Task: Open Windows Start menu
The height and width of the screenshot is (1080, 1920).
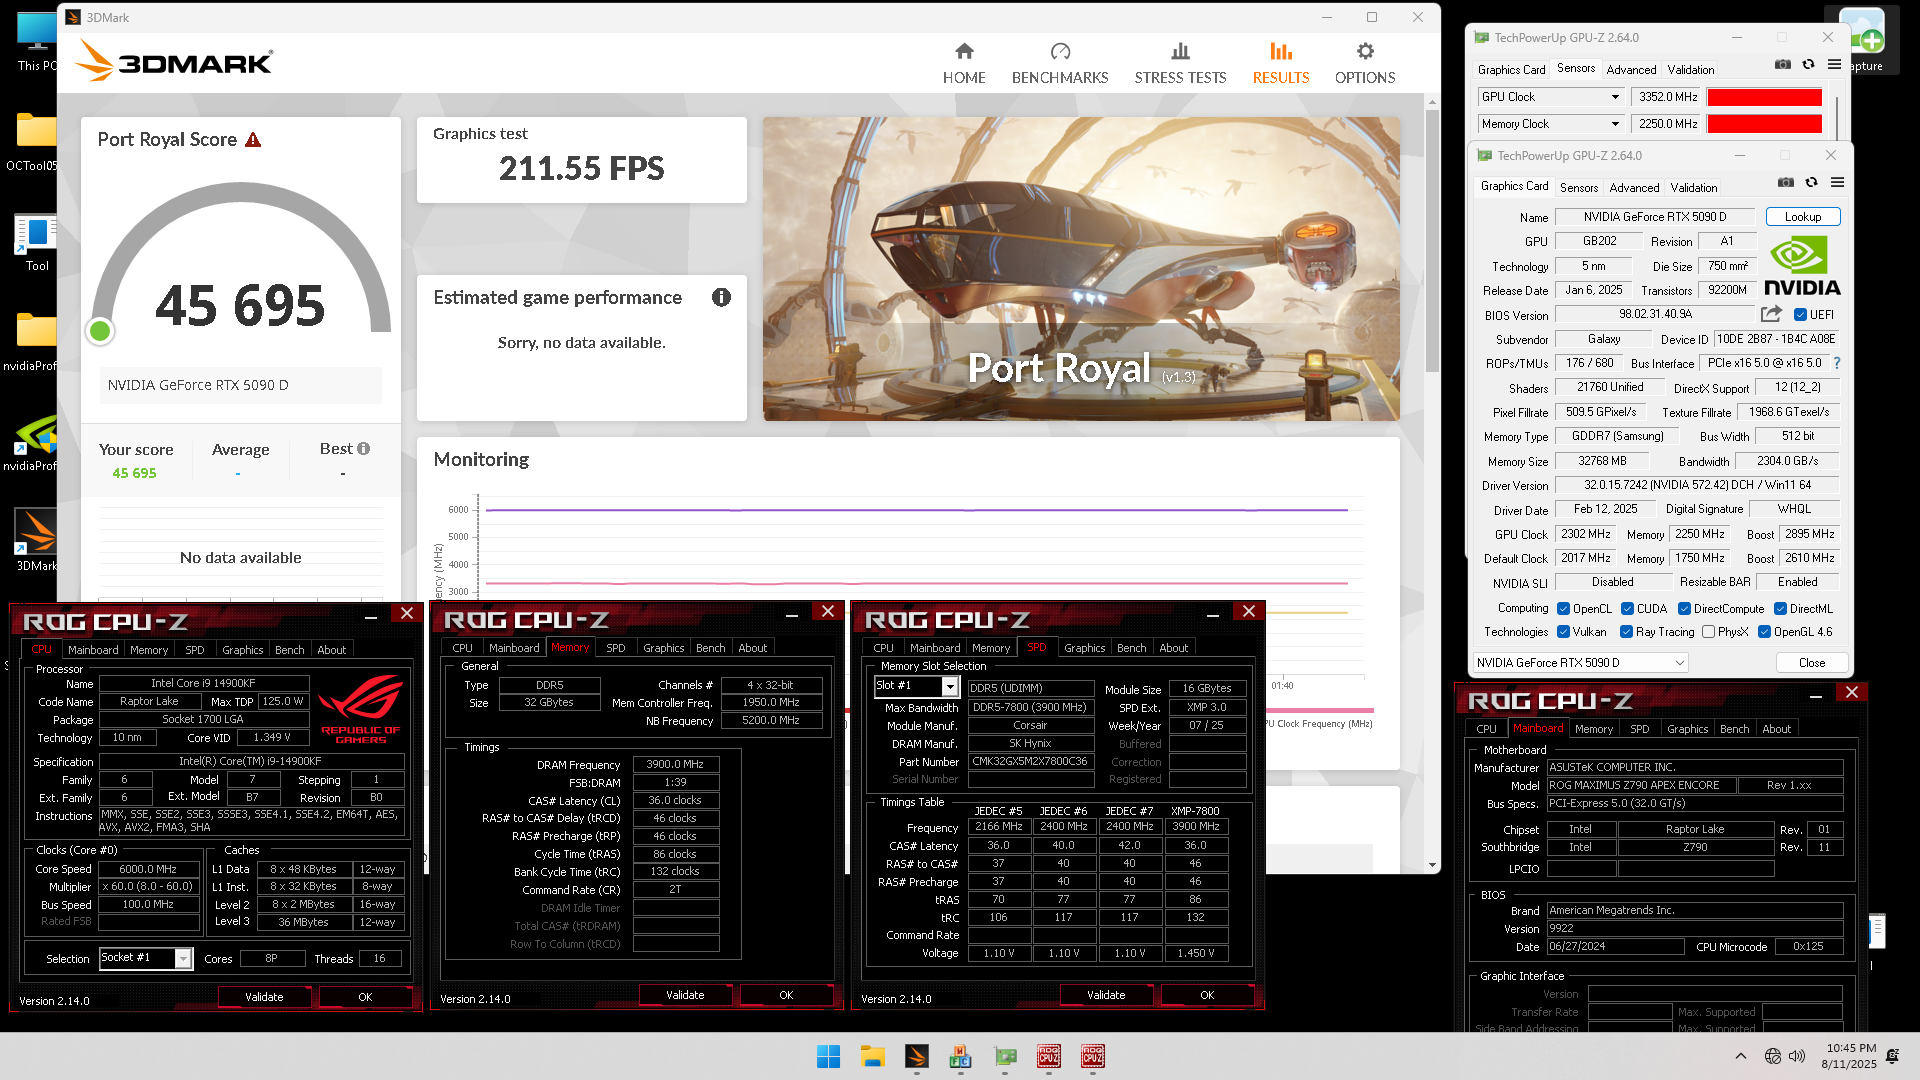Action: pos(828,1056)
